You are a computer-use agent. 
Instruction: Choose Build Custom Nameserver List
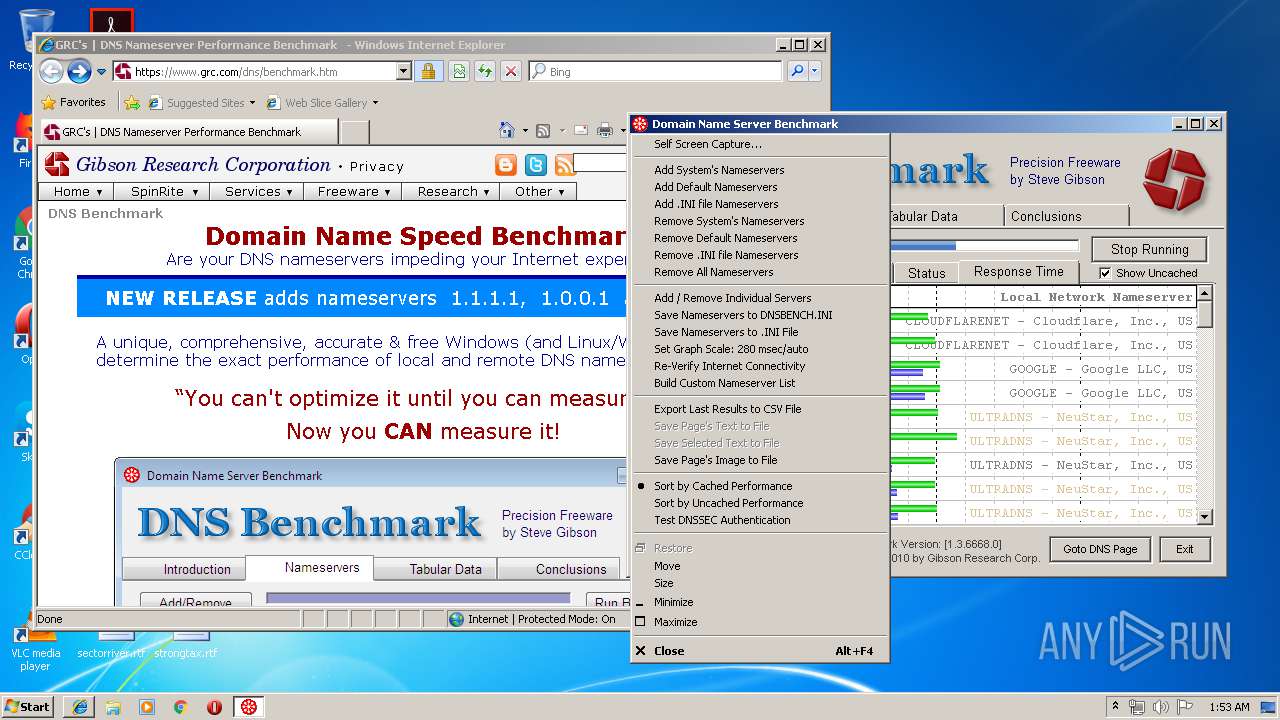pos(724,383)
